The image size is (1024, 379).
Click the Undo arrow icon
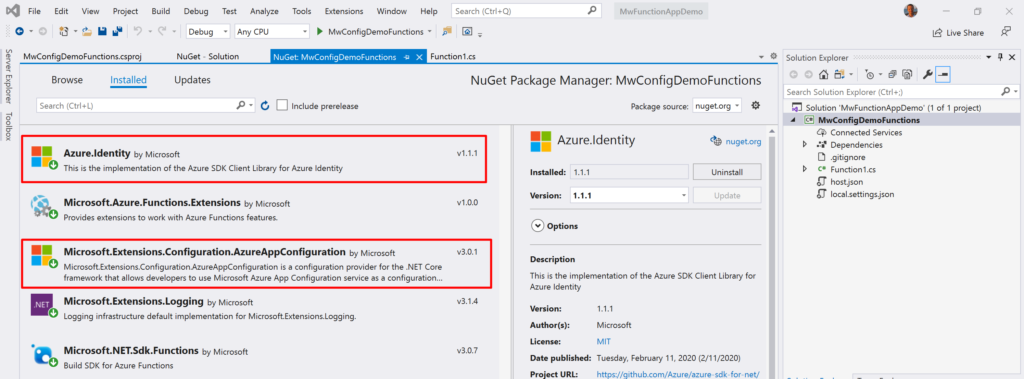click(x=137, y=31)
